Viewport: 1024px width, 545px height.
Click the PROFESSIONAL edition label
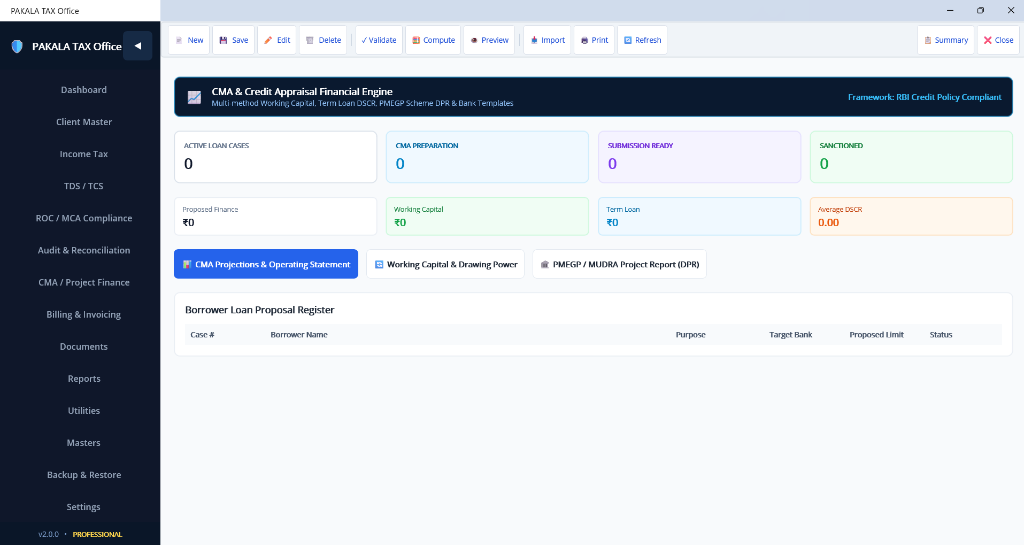pos(97,534)
